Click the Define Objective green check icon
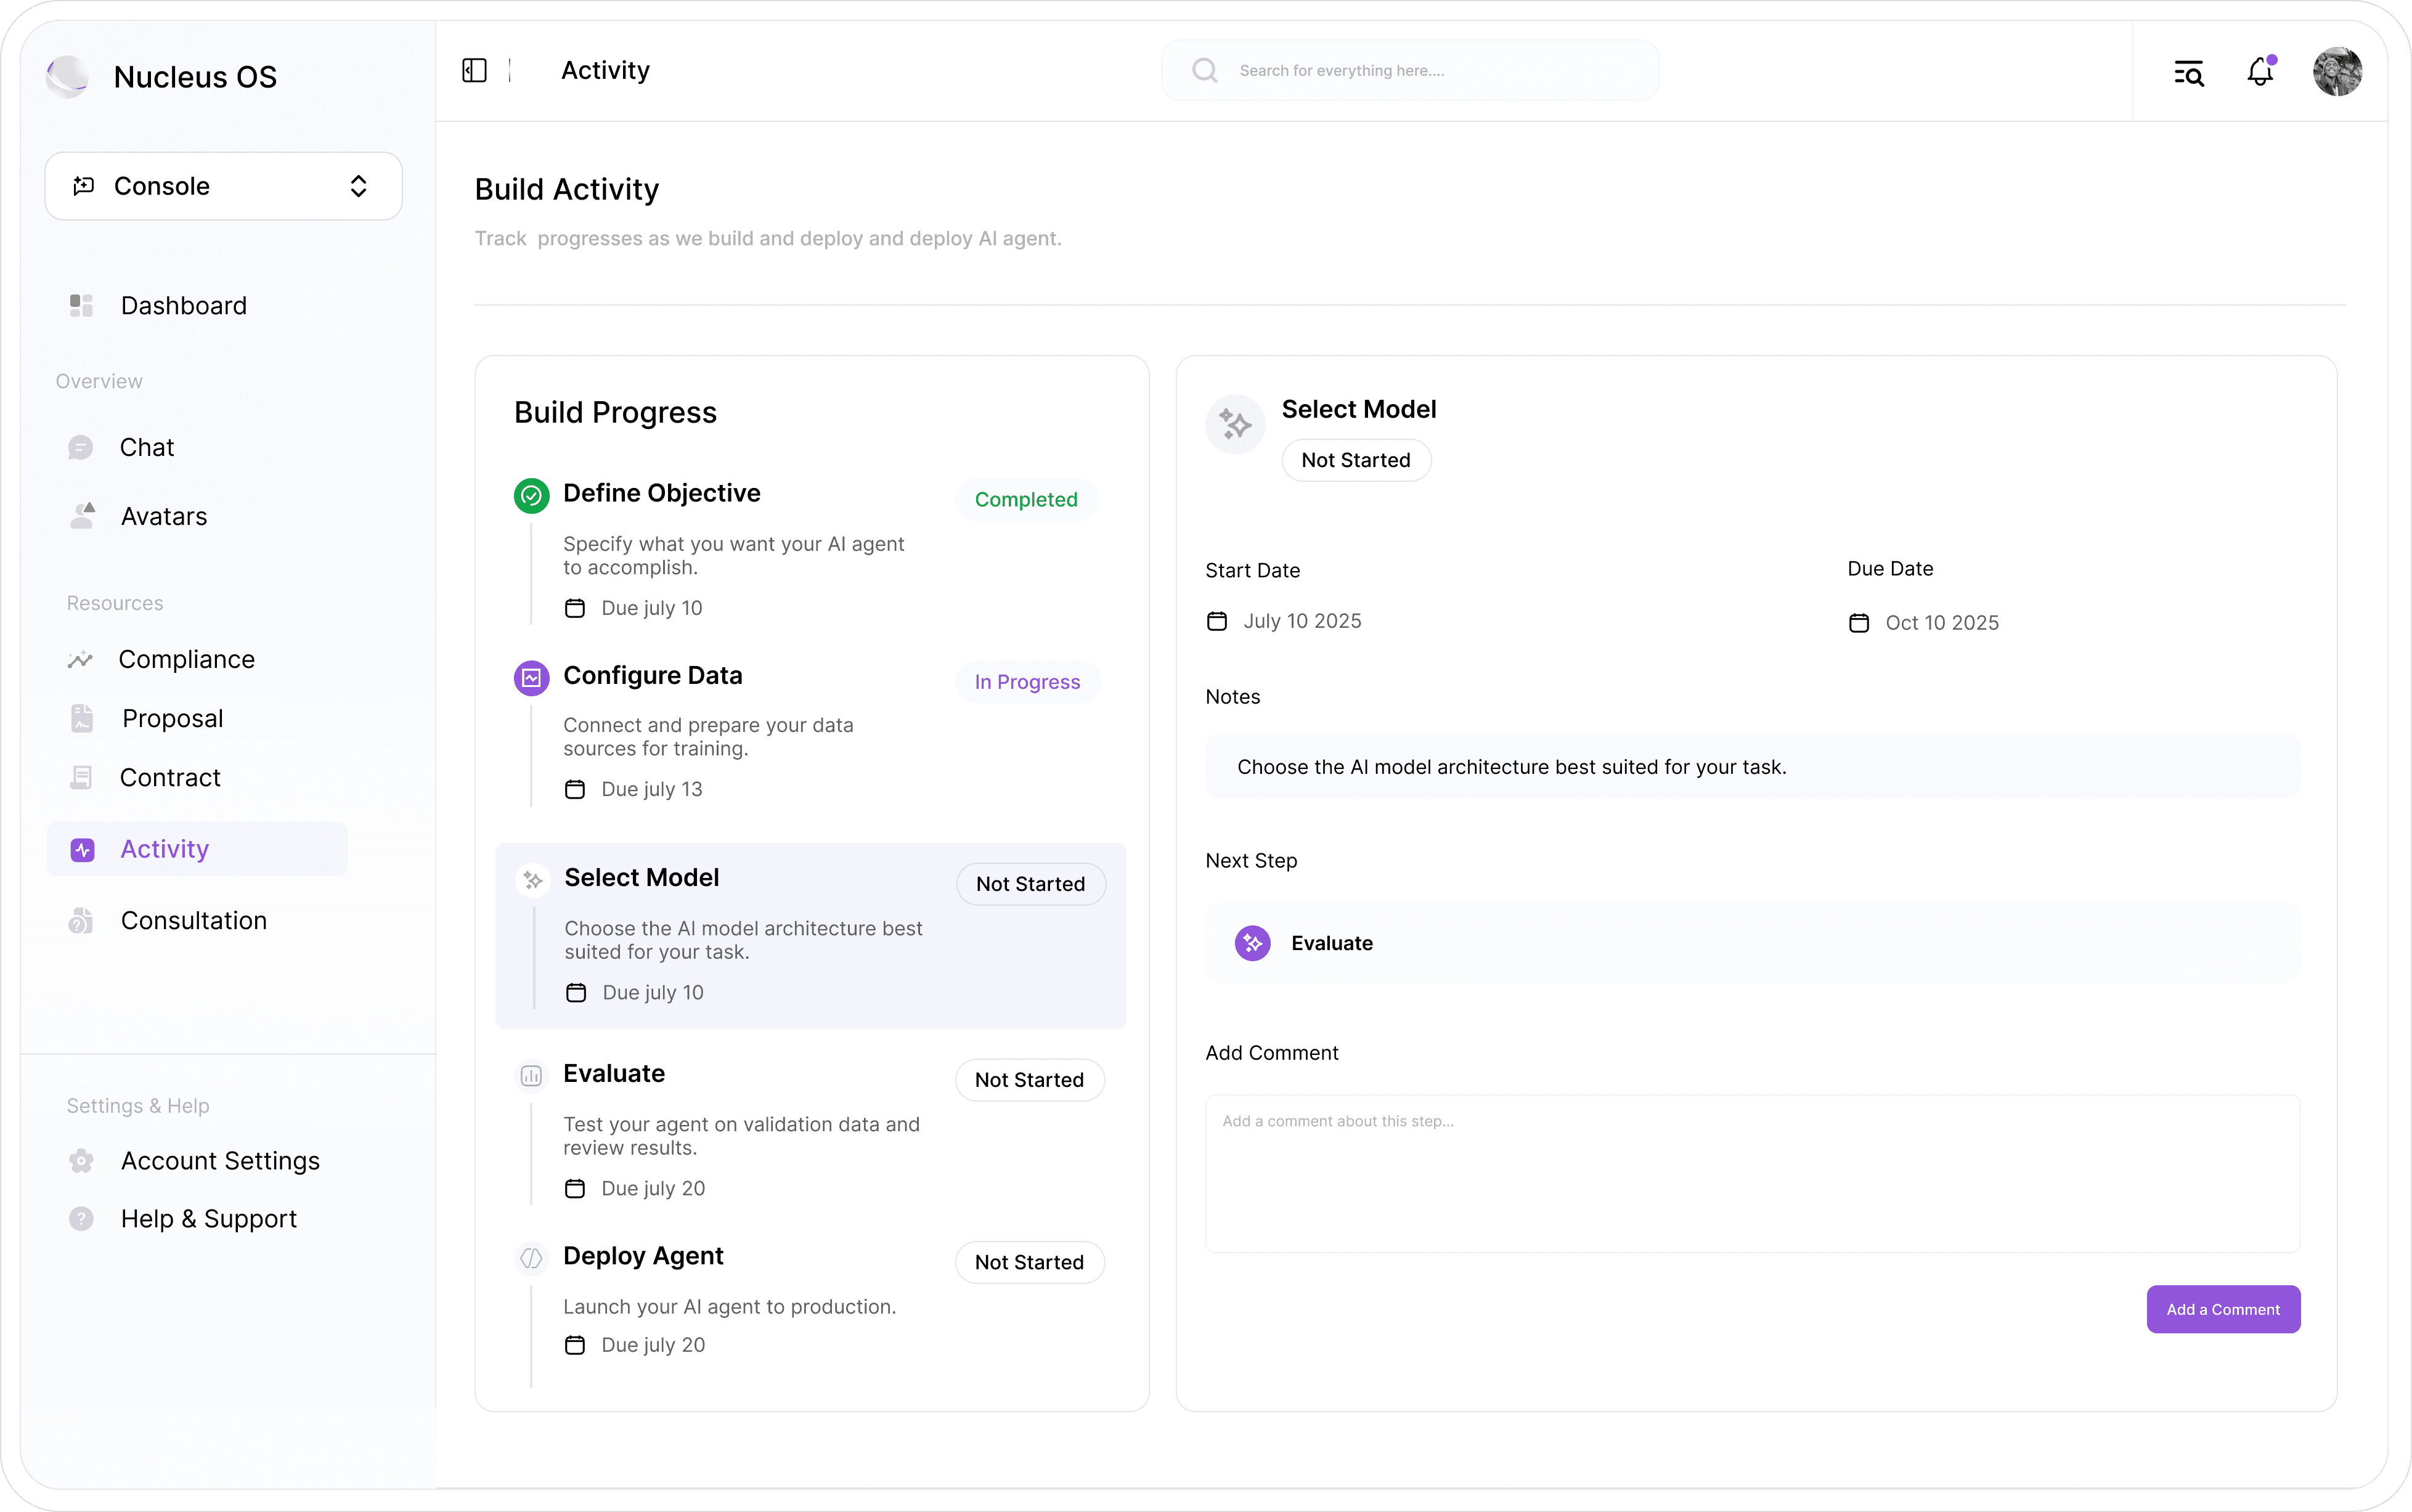 point(531,495)
